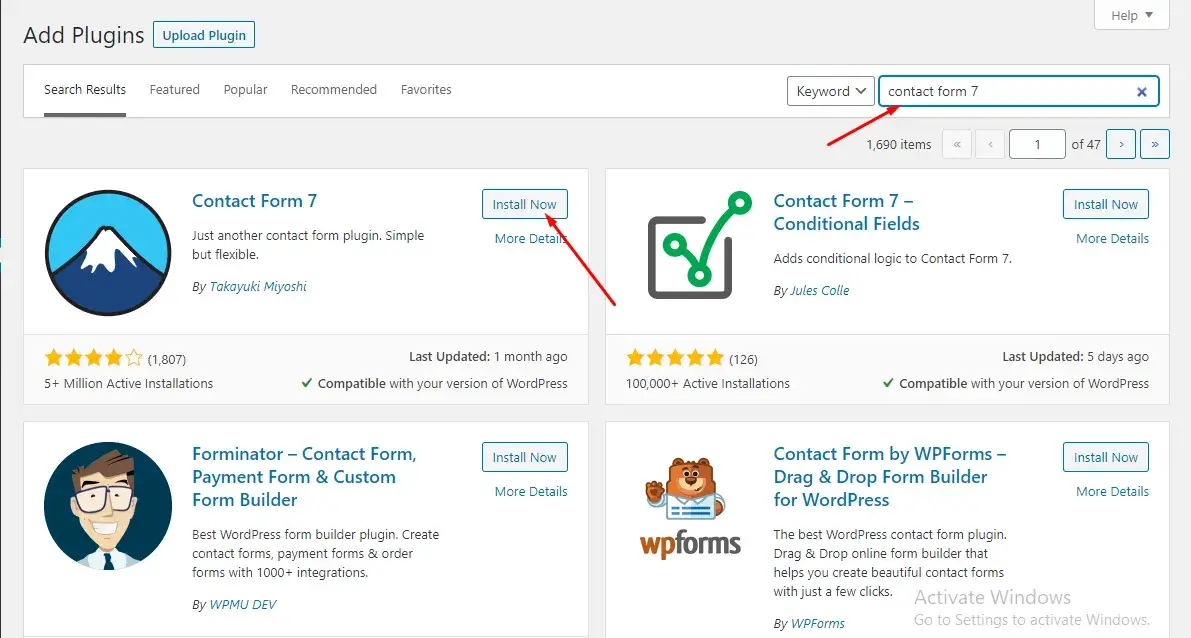
Task: Click the Contact Form 7 mountain icon
Action: pyautogui.click(x=108, y=252)
